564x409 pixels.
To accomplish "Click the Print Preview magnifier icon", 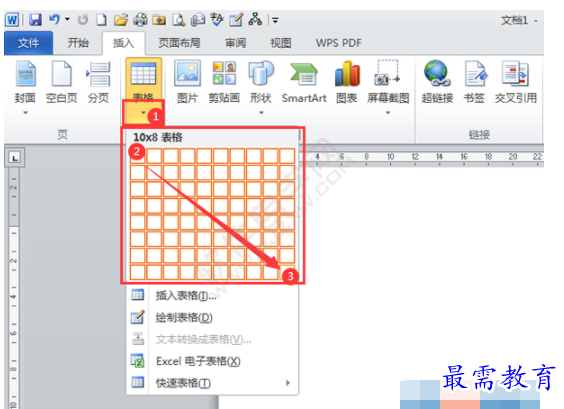I will pyautogui.click(x=178, y=20).
